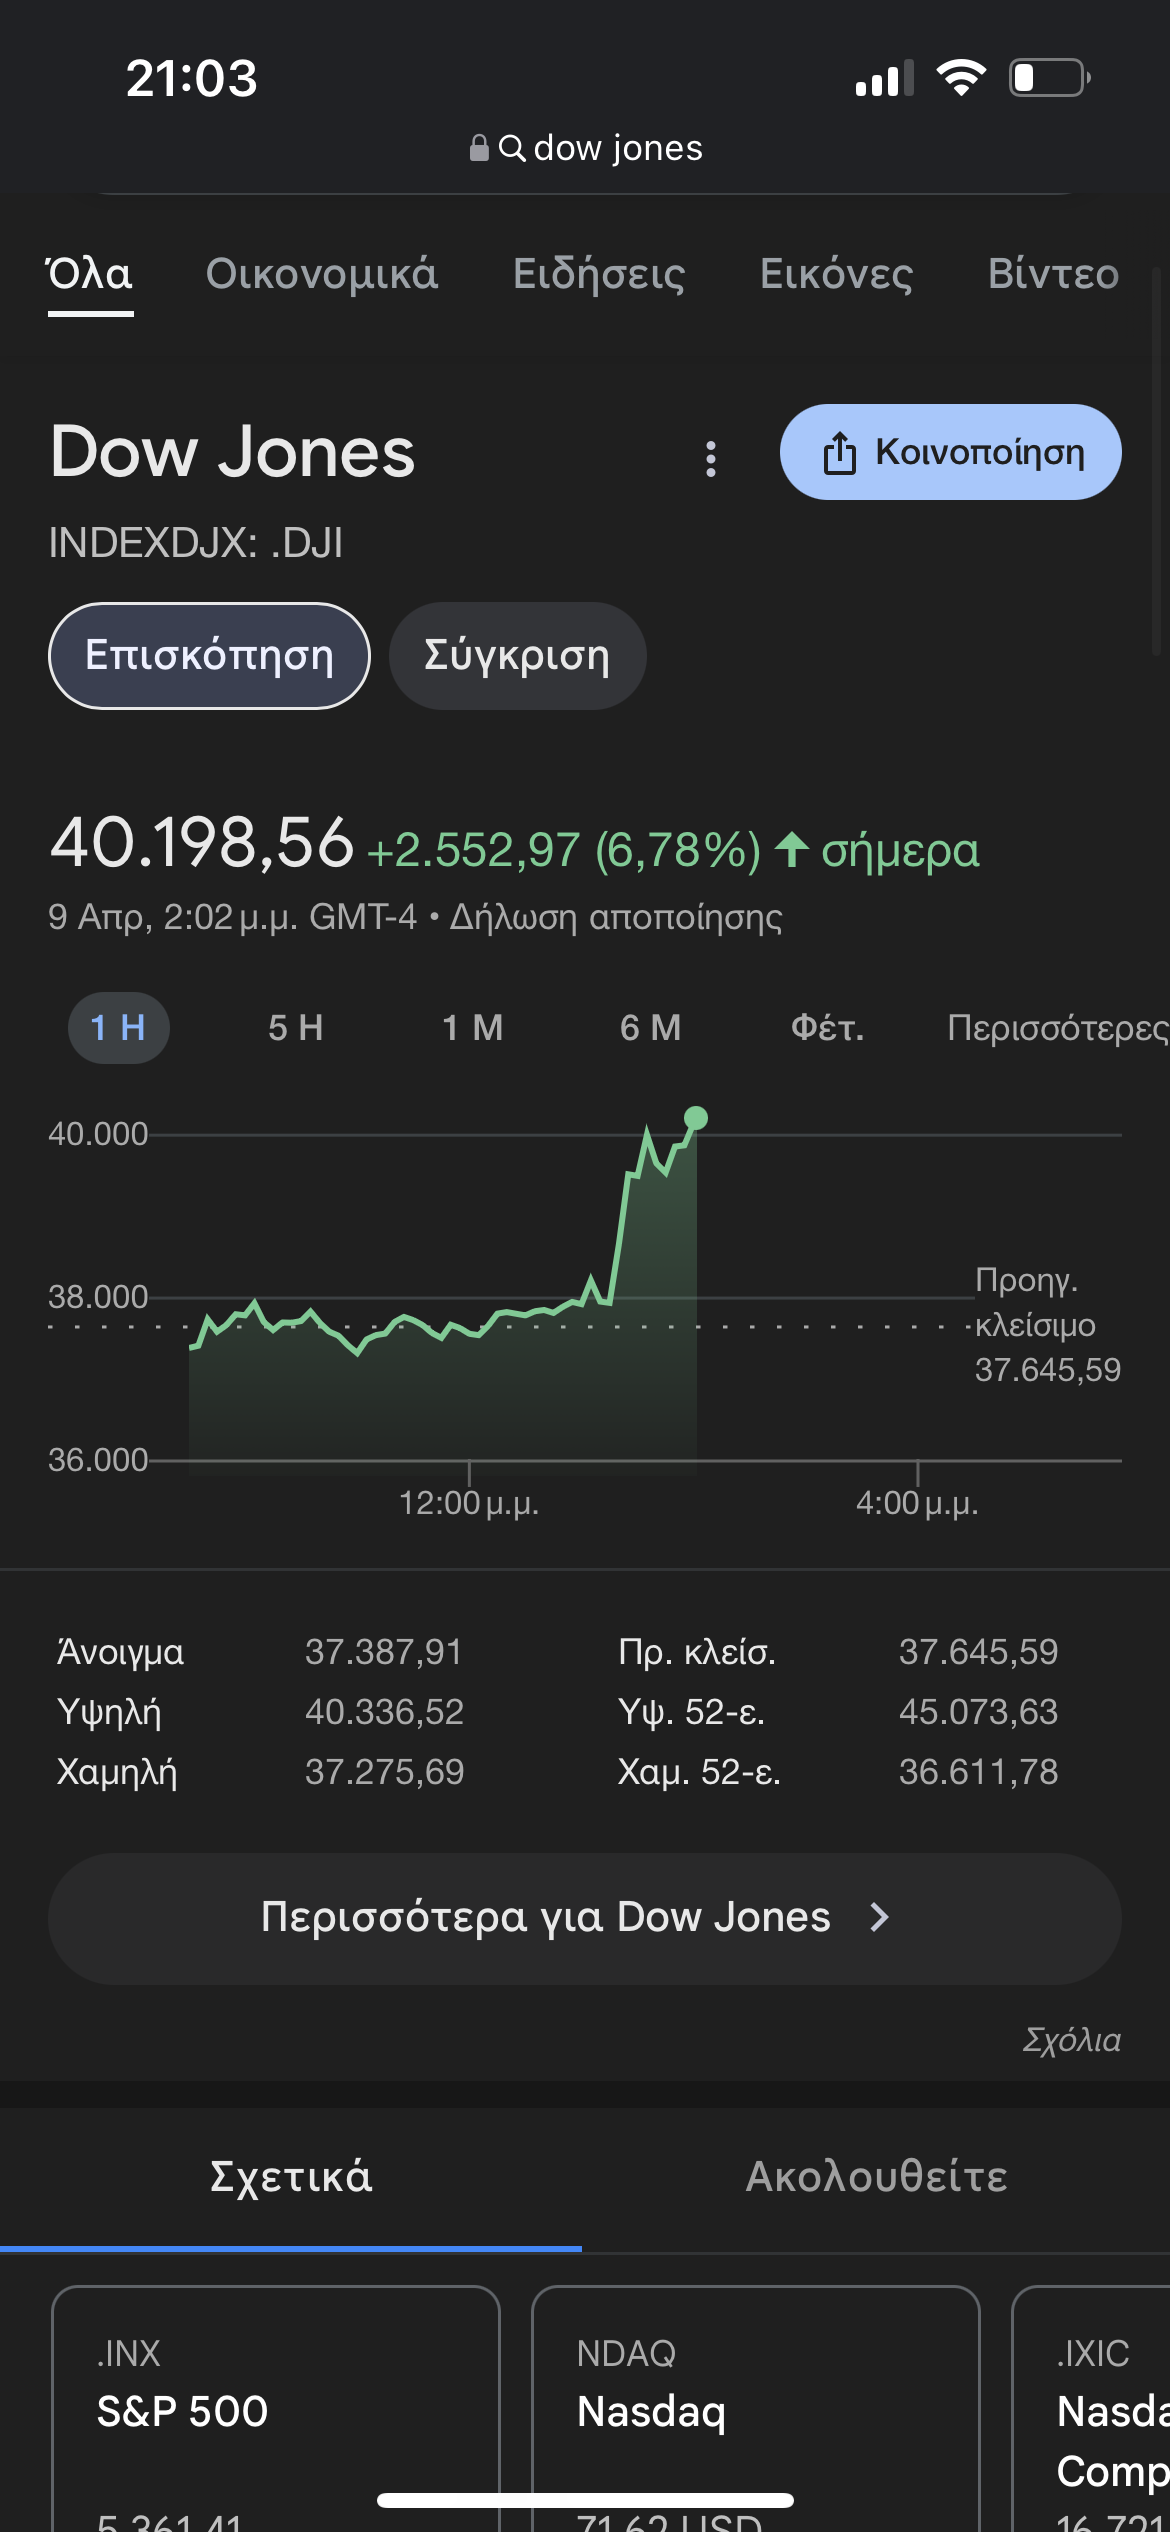
Task: Expand the Περισσότερες range options
Action: coord(1057,1028)
